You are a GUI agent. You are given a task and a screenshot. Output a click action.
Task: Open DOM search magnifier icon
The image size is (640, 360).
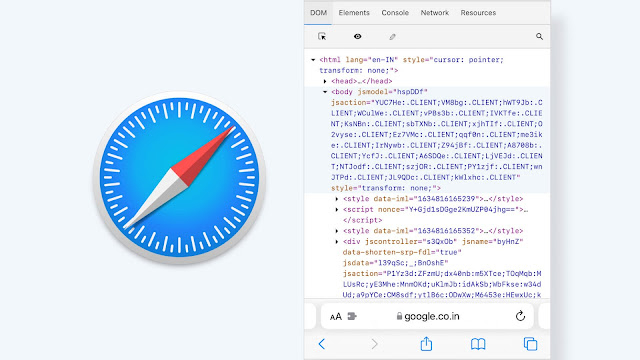coord(539,36)
